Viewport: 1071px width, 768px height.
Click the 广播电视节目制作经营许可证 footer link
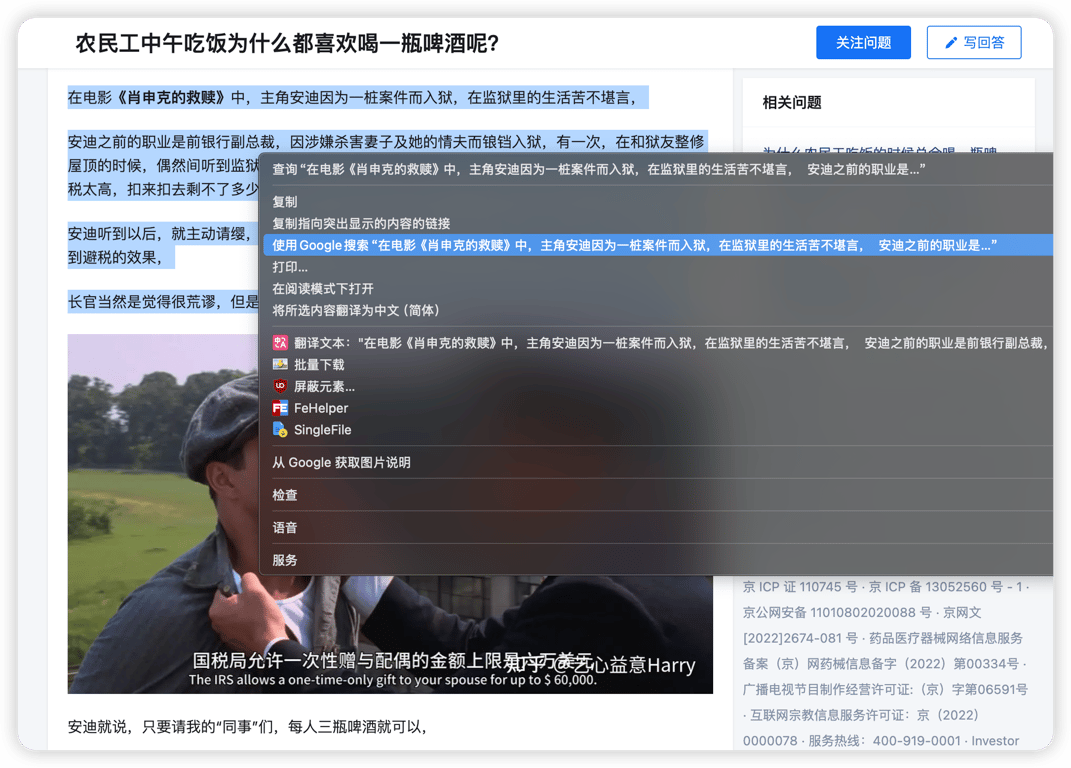pos(885,689)
